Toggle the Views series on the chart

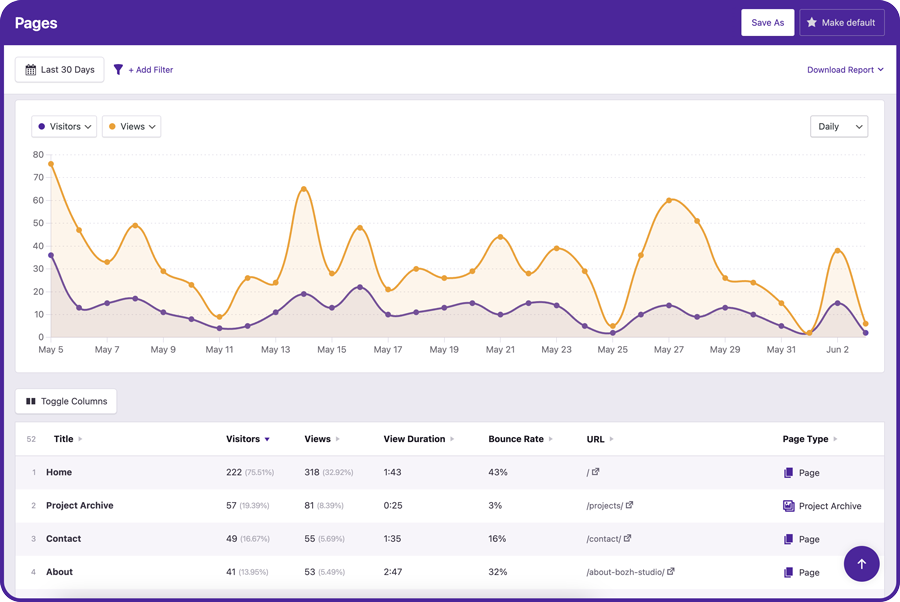[x=130, y=126]
